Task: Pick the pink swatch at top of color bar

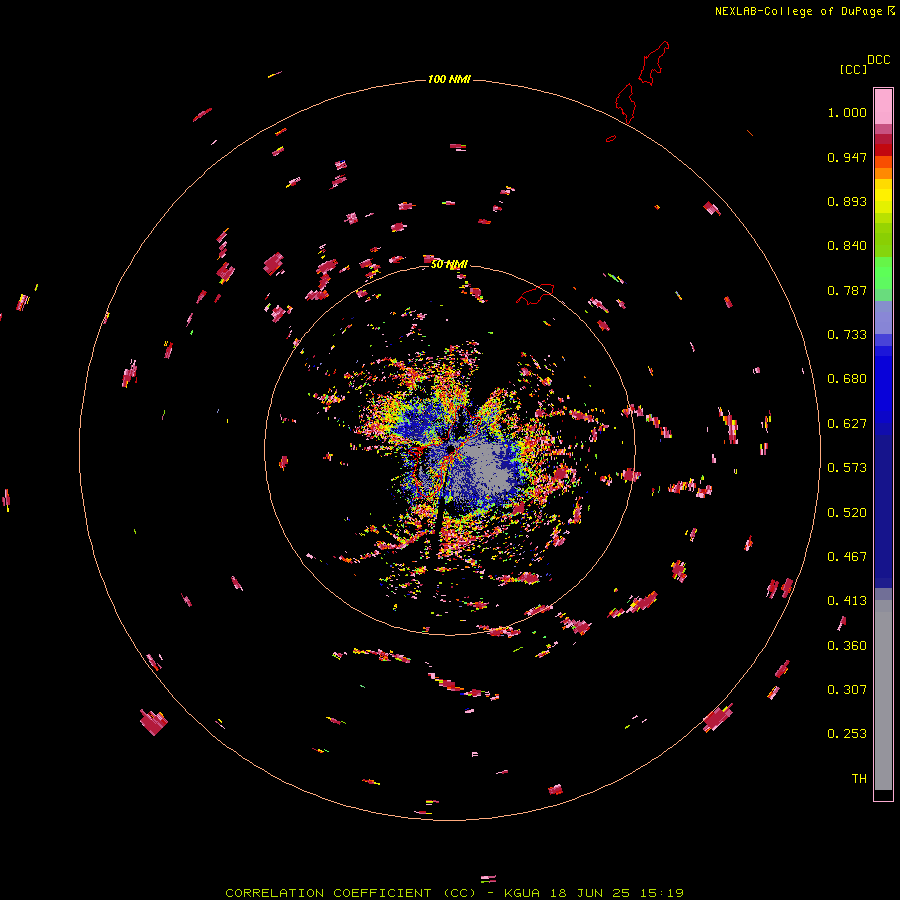Action: click(883, 107)
